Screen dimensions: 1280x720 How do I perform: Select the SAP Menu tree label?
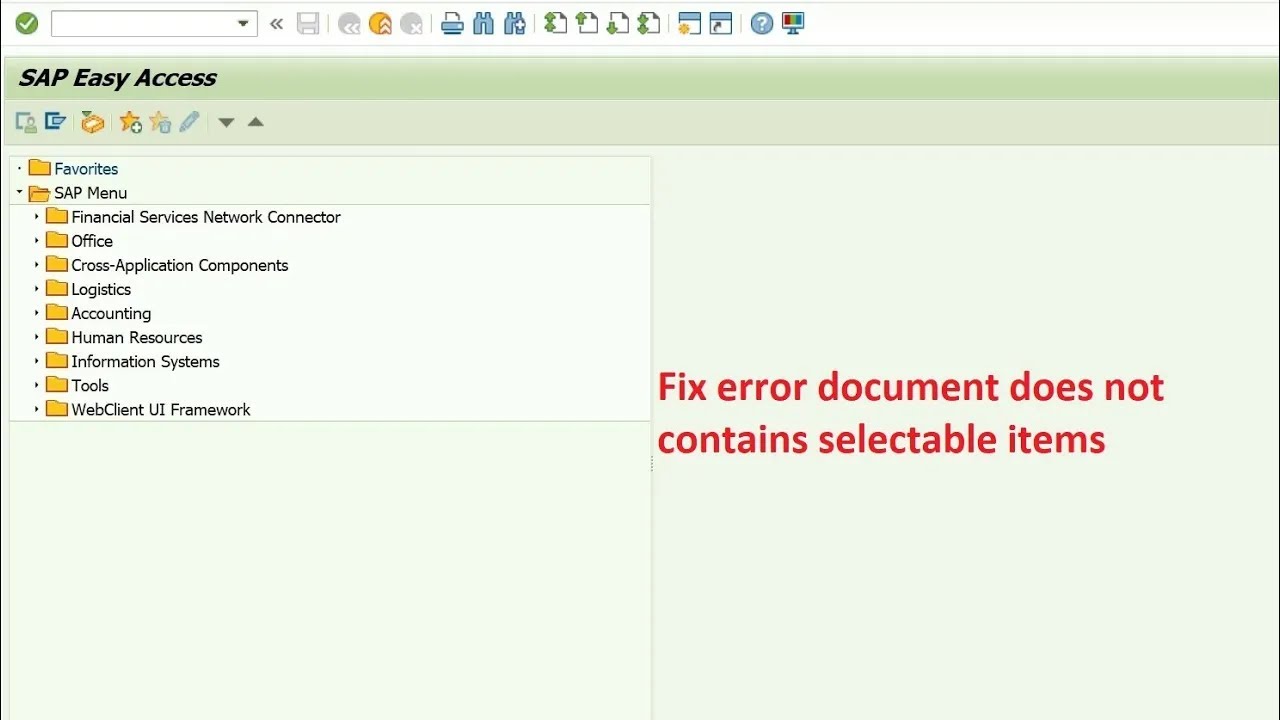pyautogui.click(x=91, y=193)
